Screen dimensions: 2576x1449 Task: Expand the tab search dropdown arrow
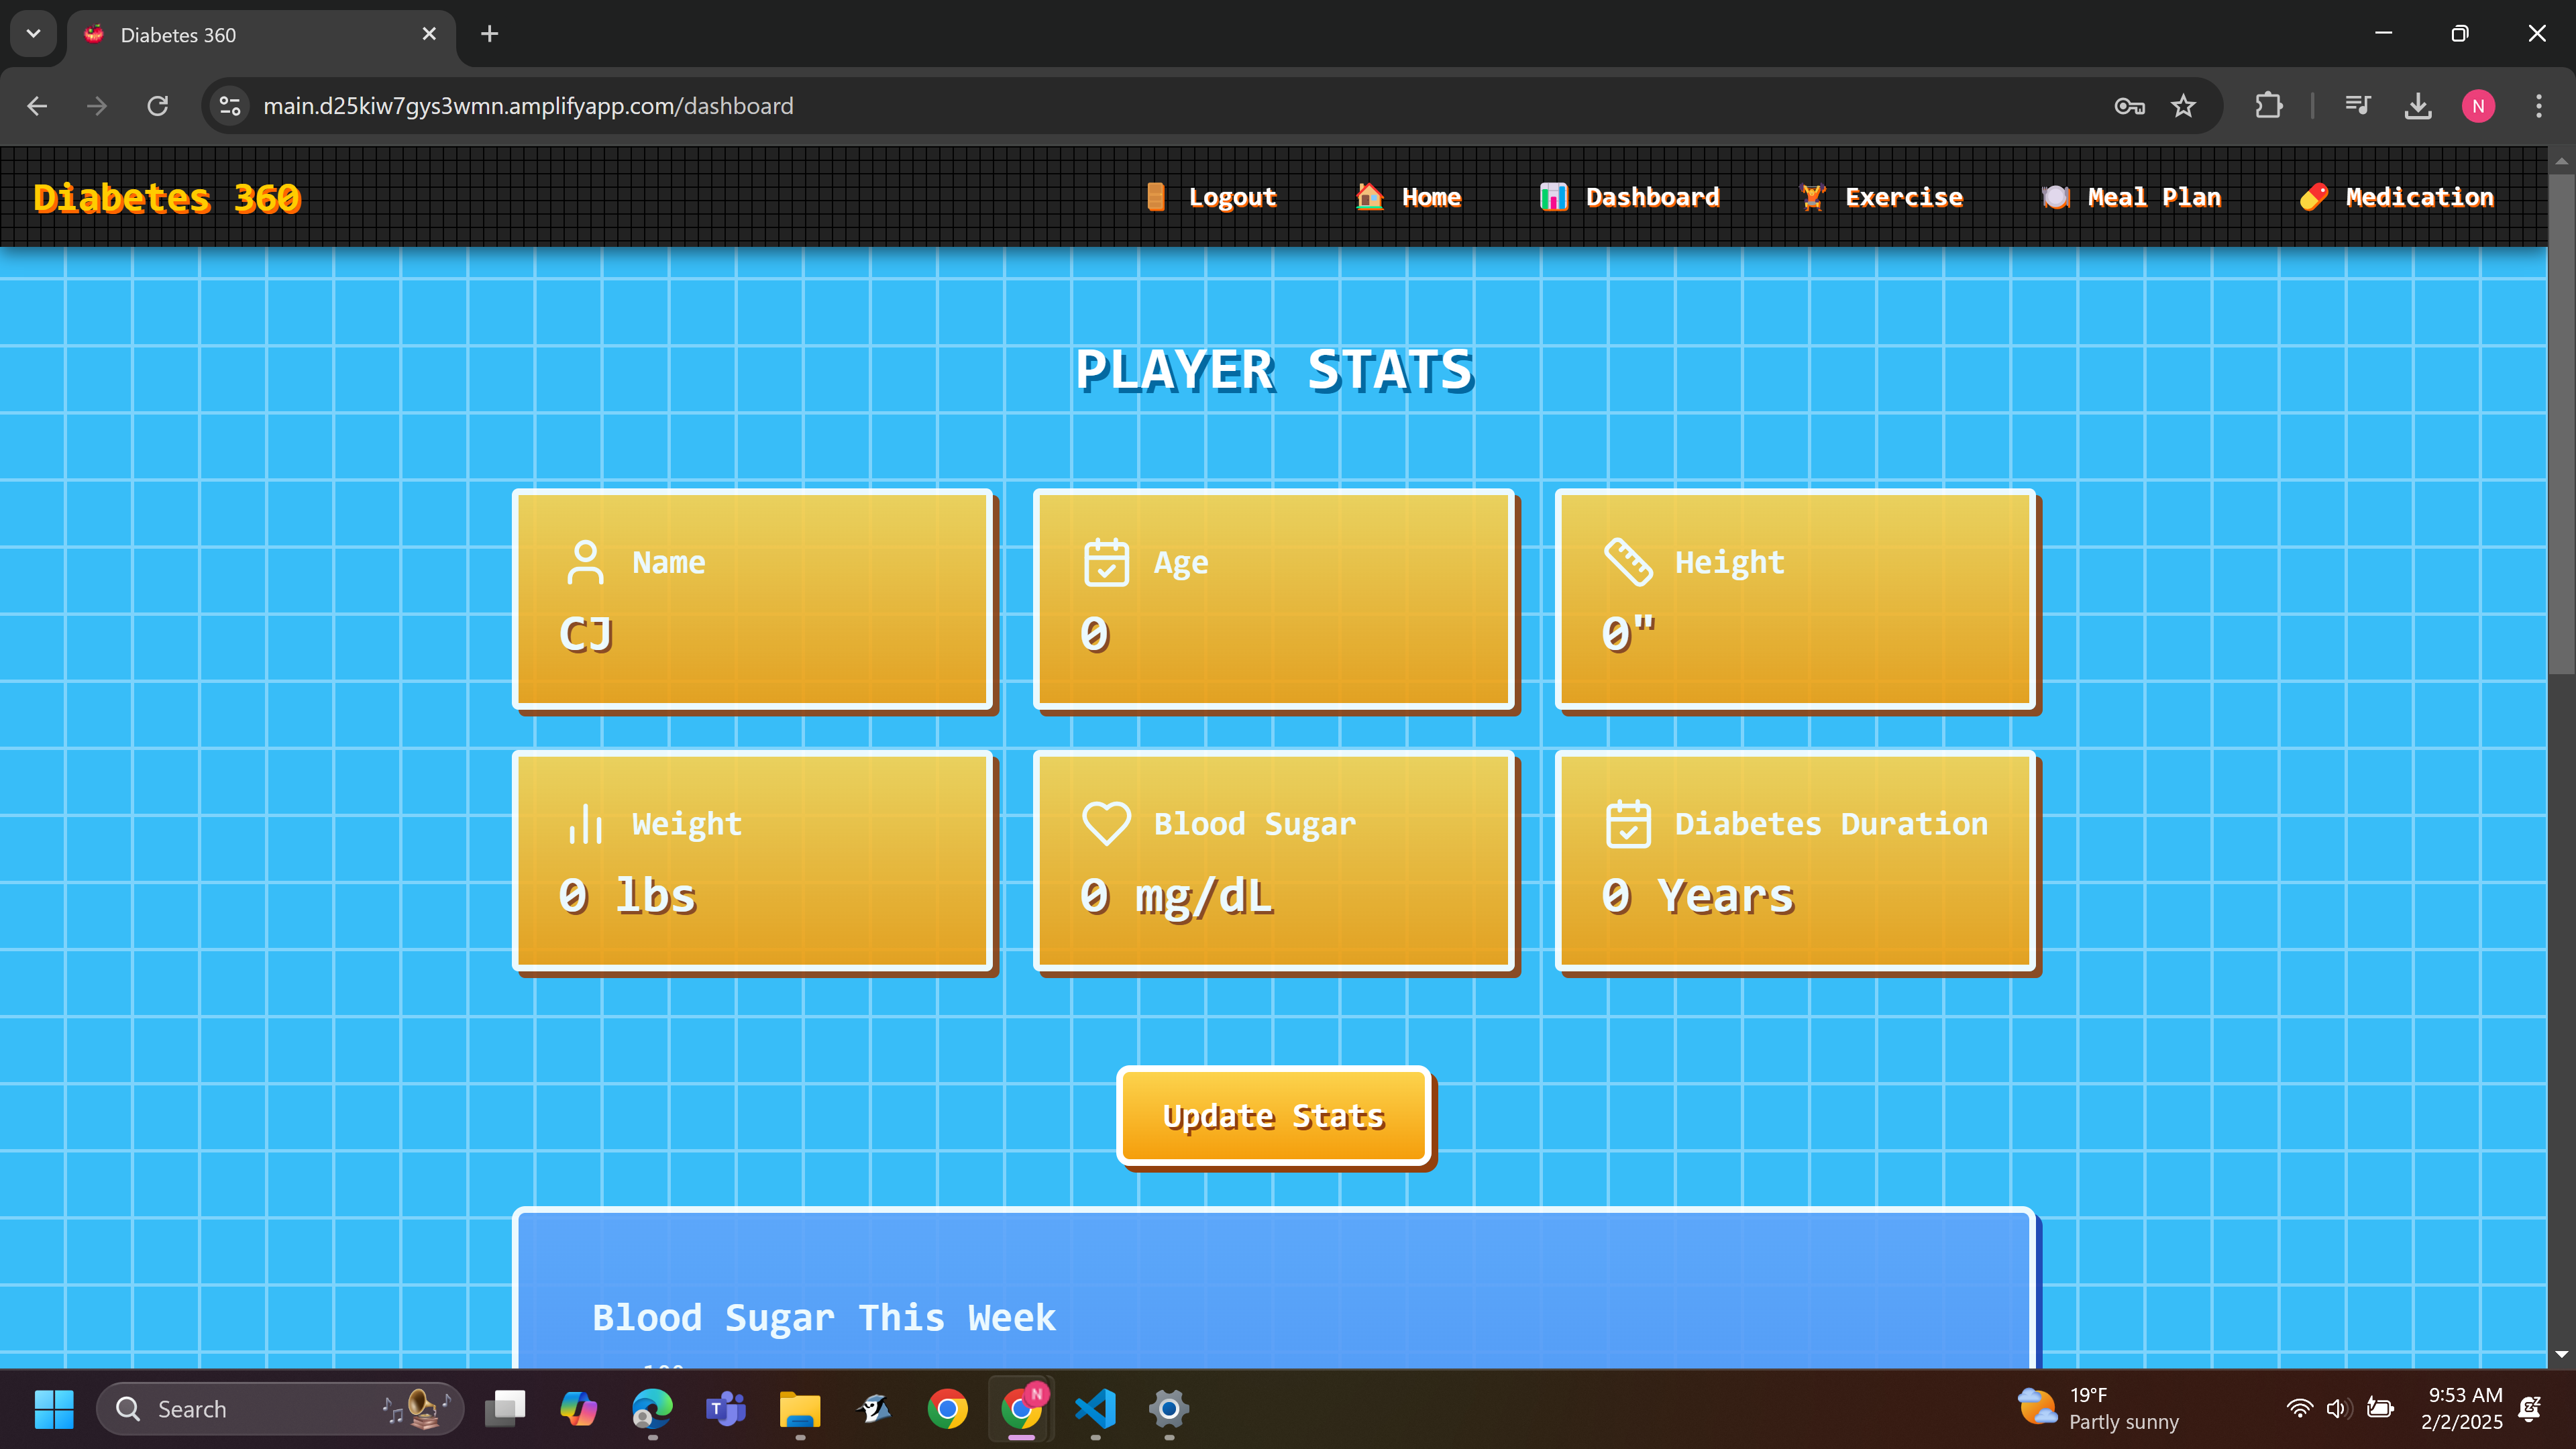[x=33, y=34]
